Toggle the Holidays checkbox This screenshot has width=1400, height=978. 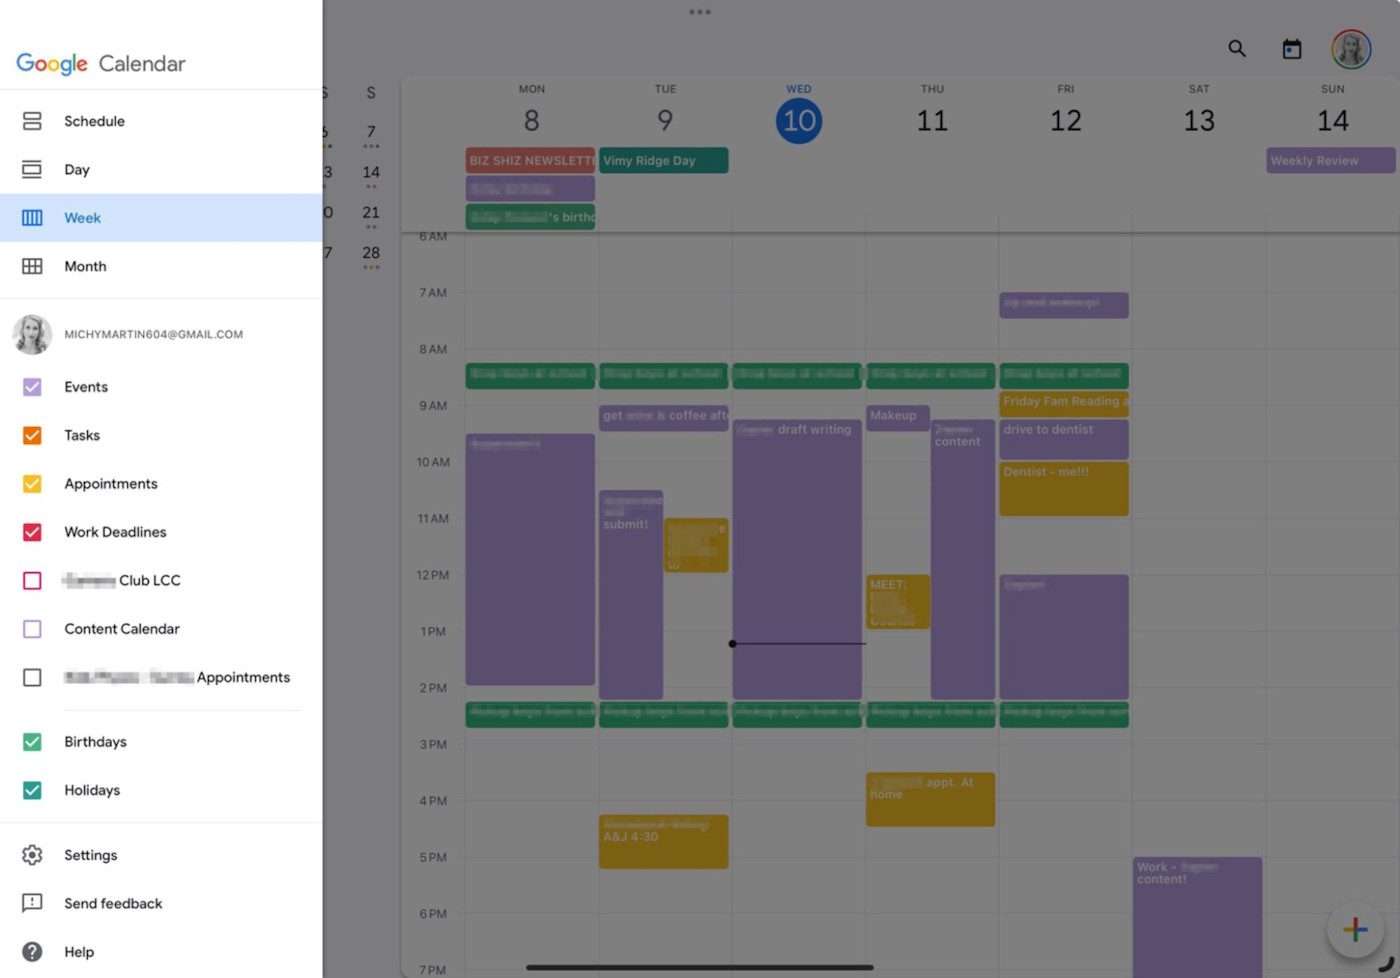click(x=32, y=790)
